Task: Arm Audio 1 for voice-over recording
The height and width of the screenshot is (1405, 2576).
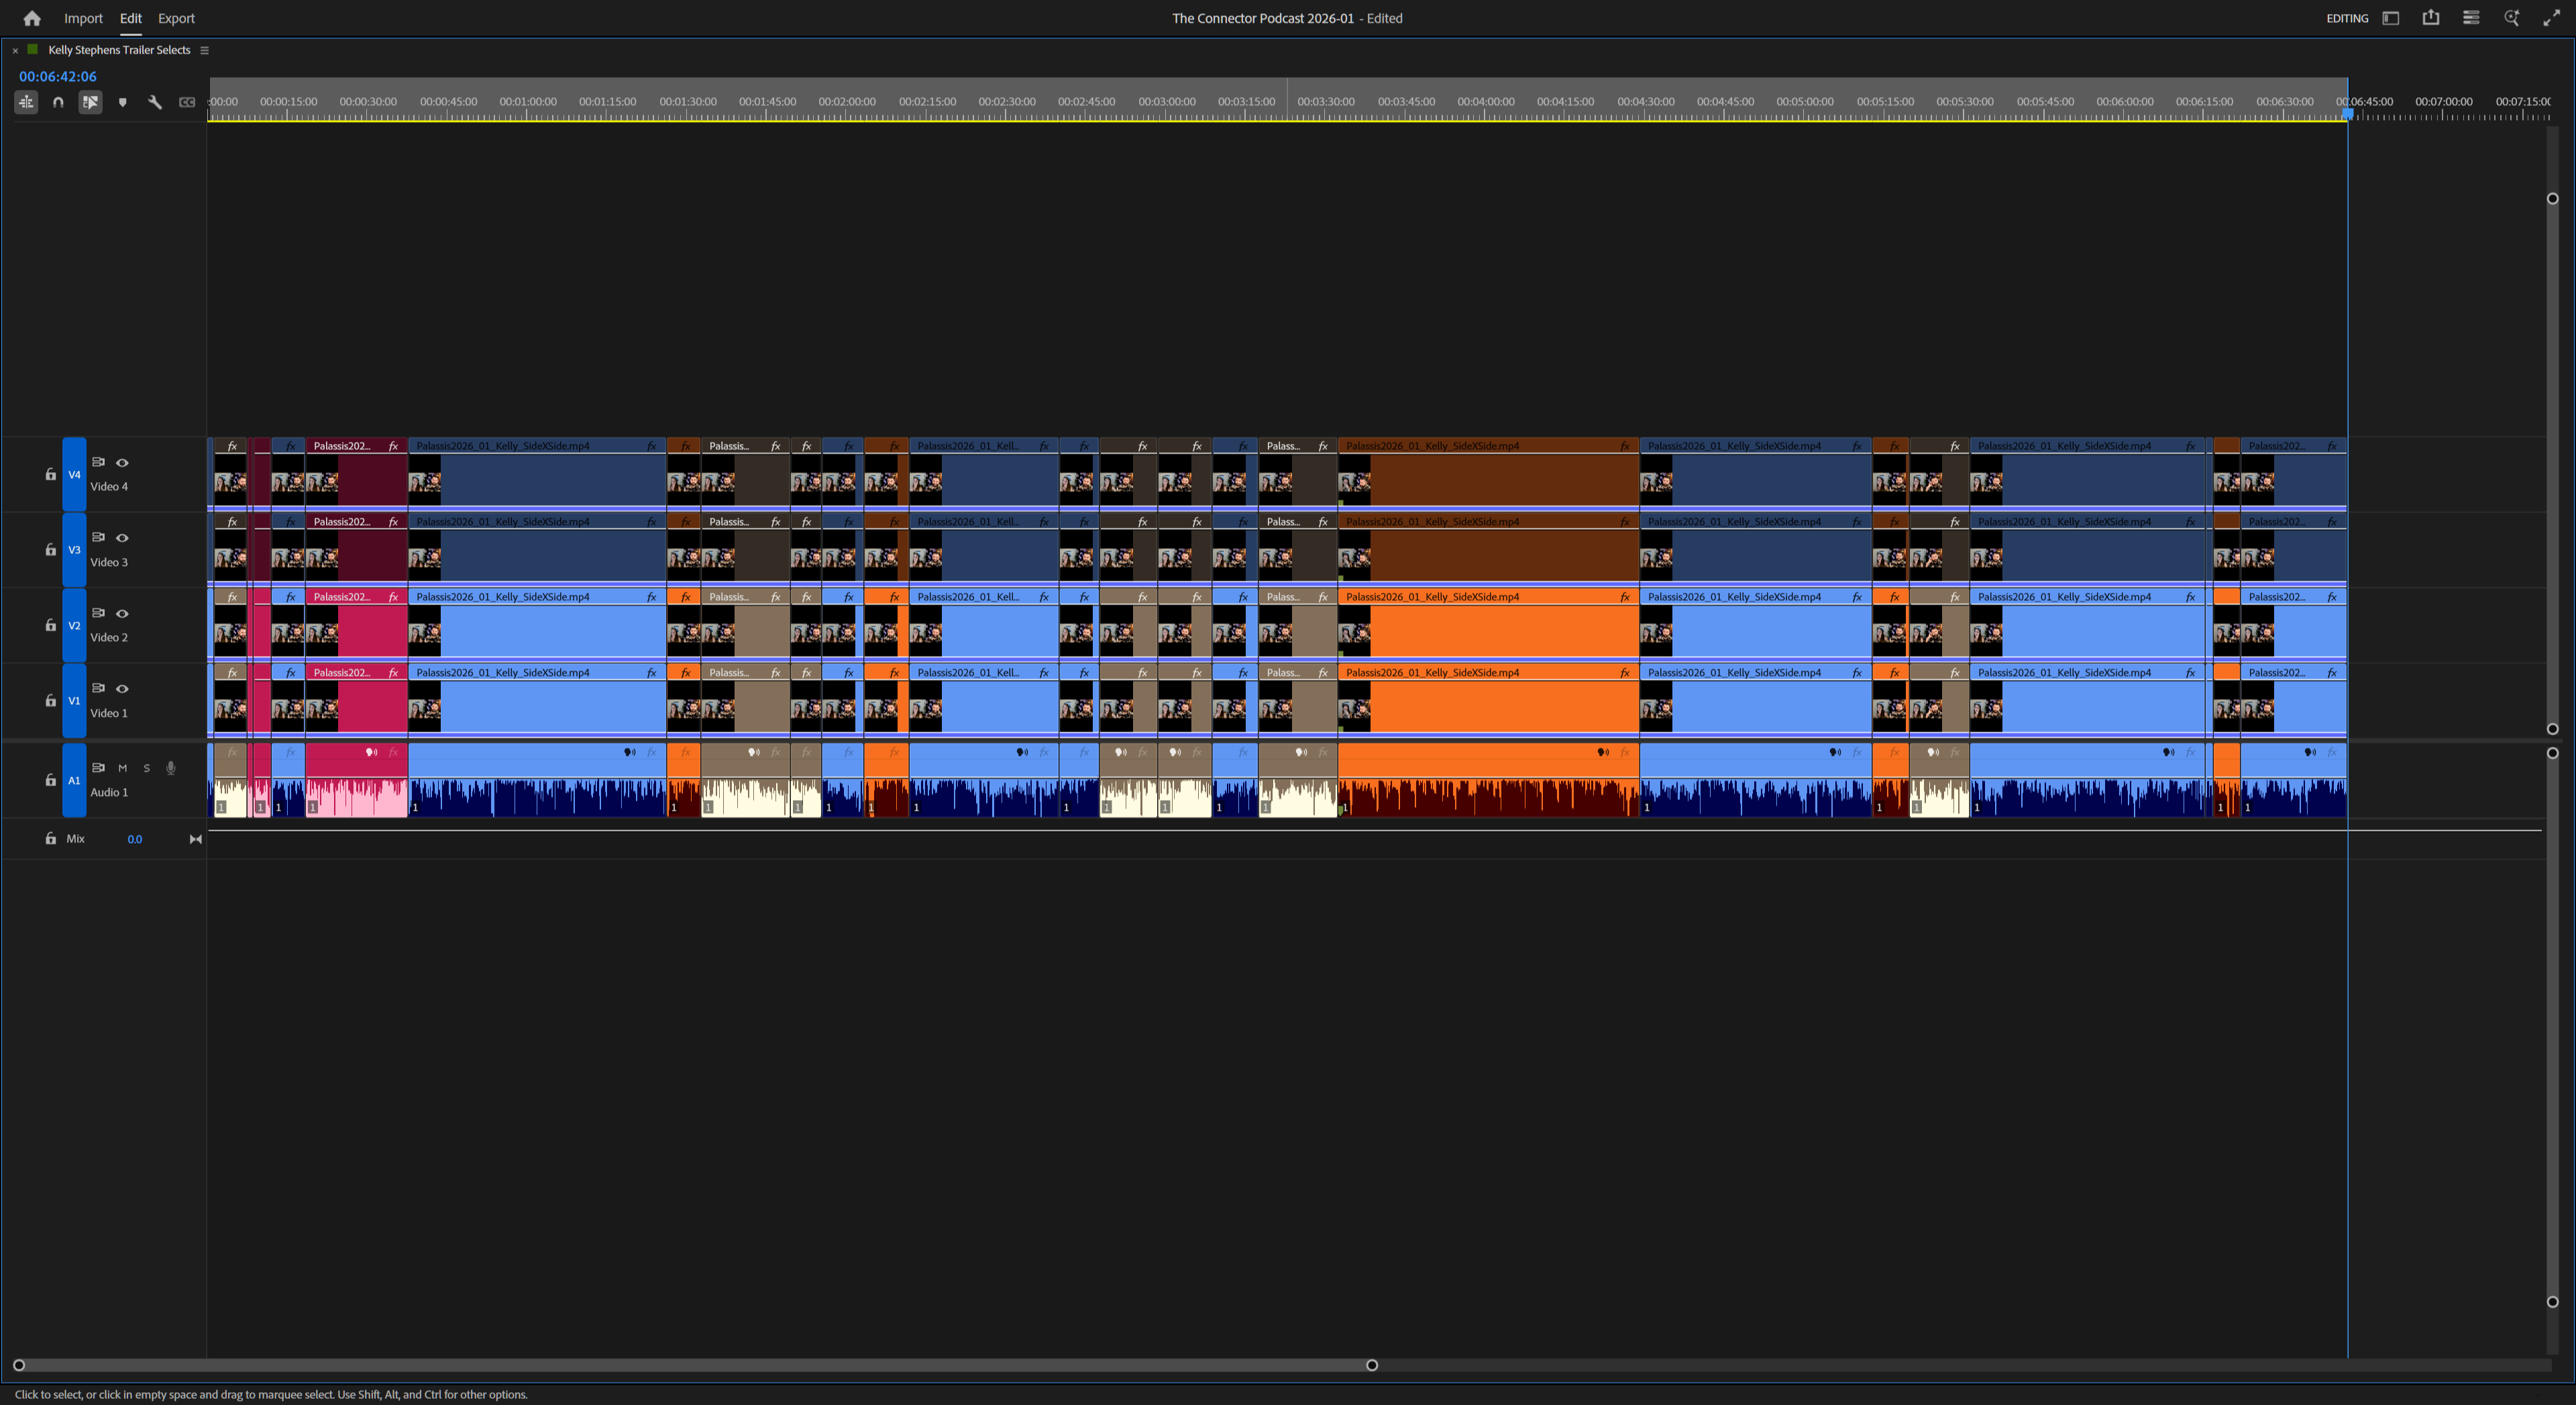Action: pyautogui.click(x=170, y=768)
